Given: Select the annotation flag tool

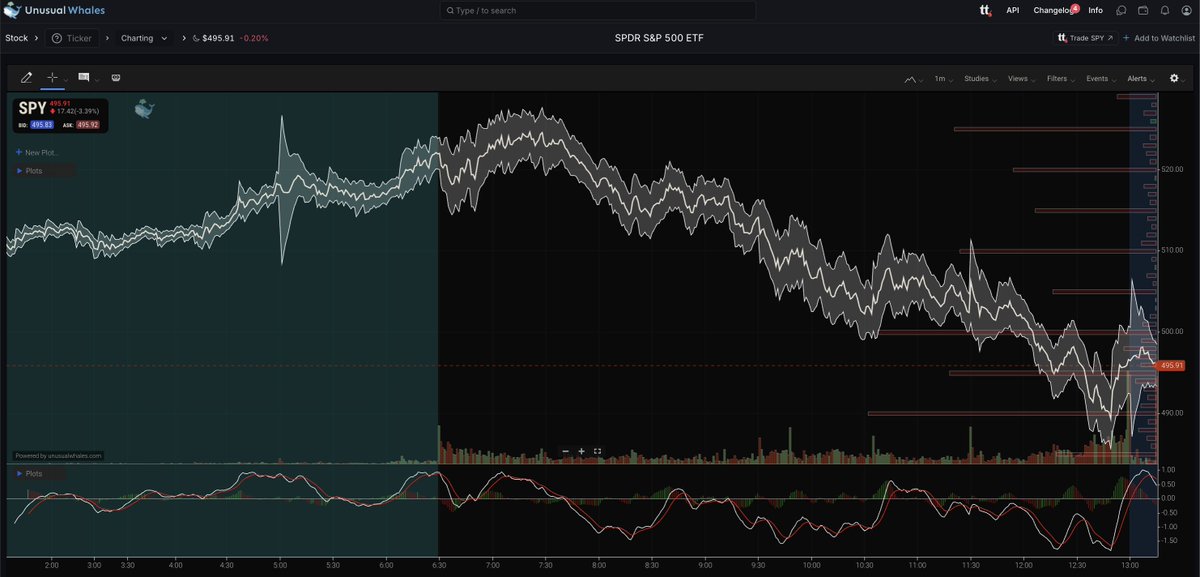Looking at the screenshot, I should 84,77.
